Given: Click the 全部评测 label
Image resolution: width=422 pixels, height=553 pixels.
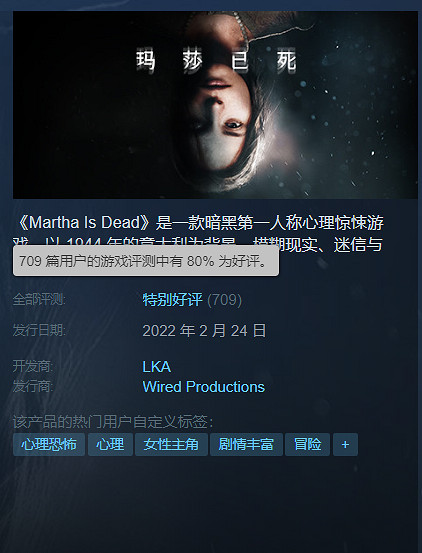Looking at the screenshot, I should pyautogui.click(x=39, y=300).
